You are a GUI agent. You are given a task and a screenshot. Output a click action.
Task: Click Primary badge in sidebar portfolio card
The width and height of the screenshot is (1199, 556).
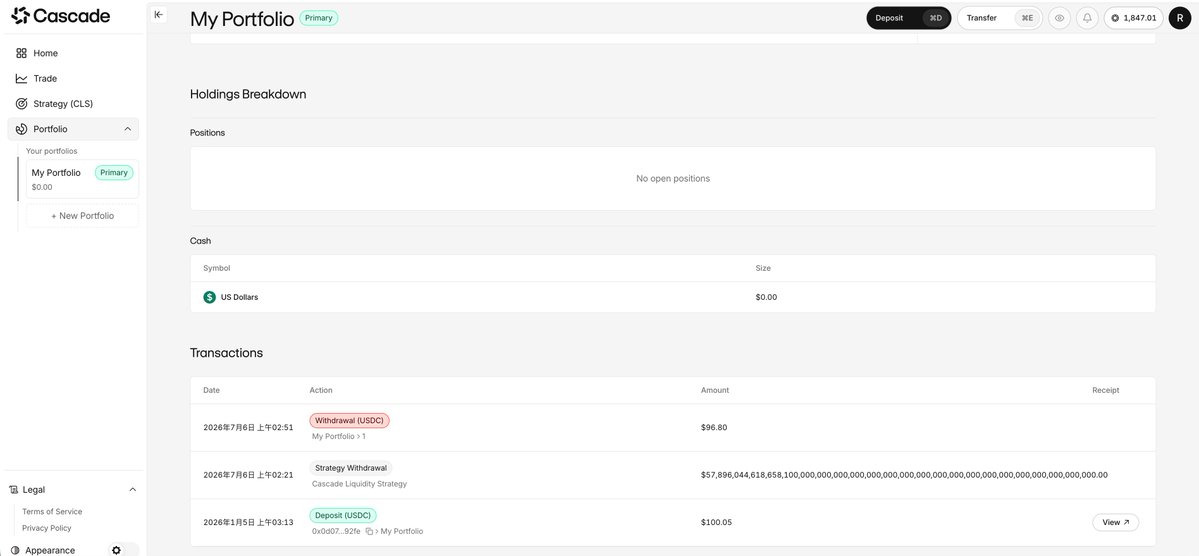114,173
